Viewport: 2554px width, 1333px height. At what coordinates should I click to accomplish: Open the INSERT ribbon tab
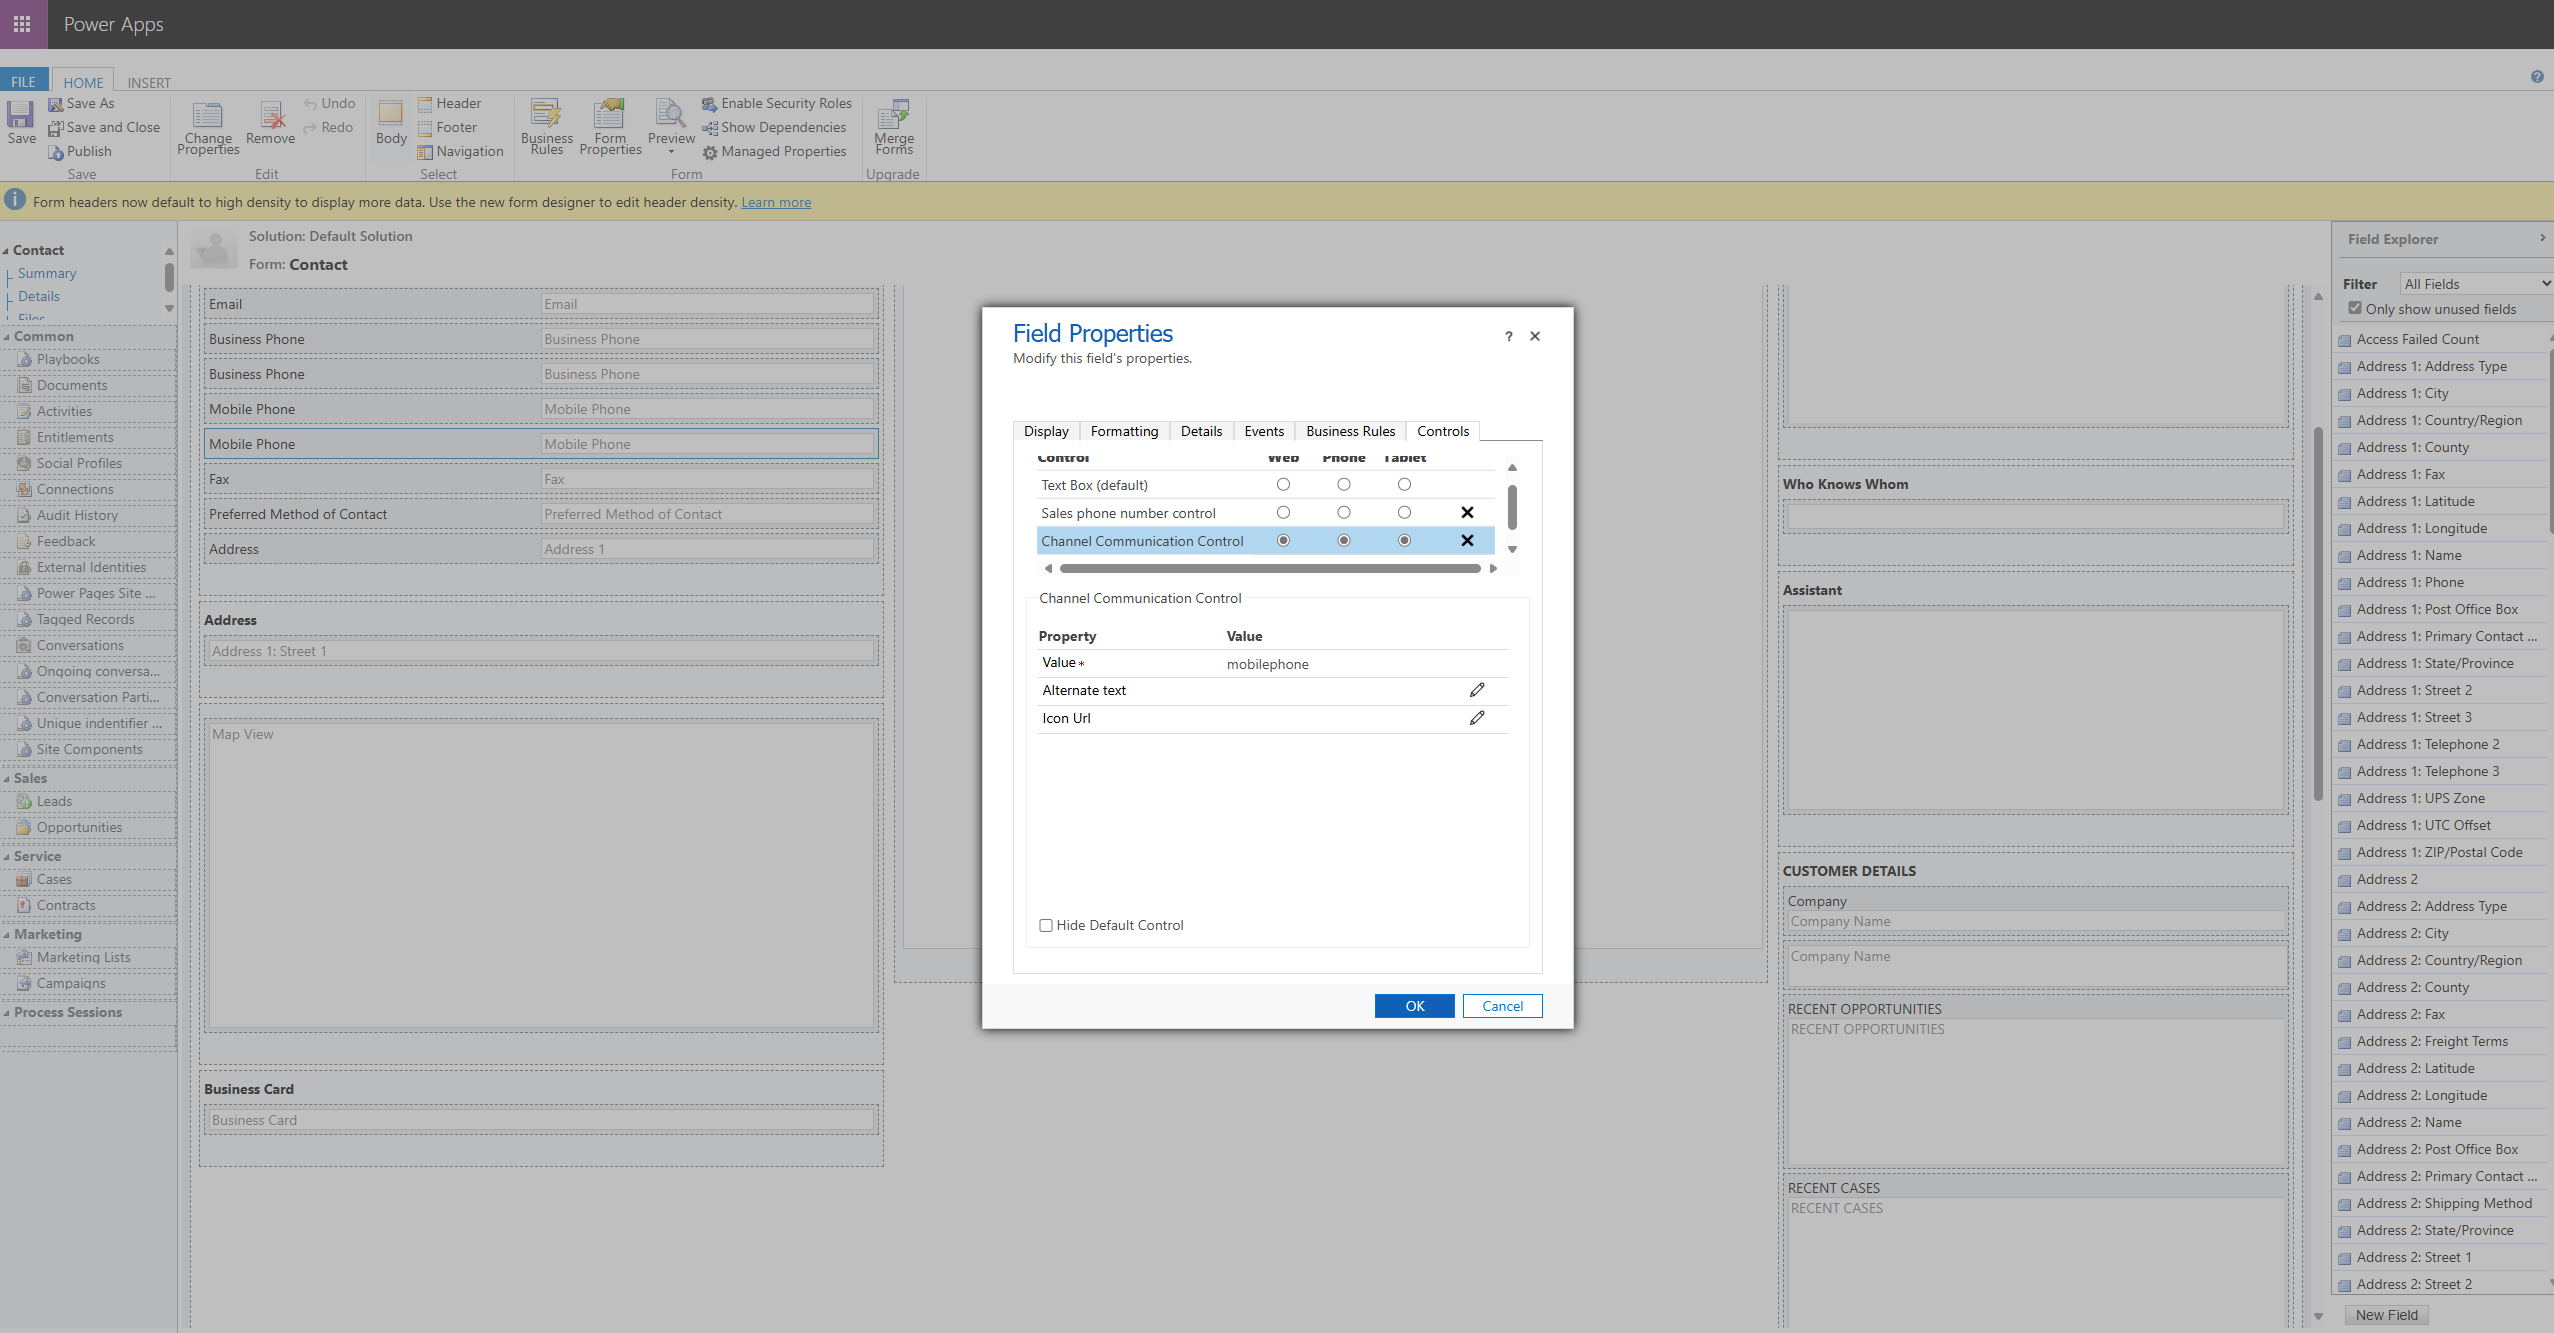pyautogui.click(x=149, y=83)
